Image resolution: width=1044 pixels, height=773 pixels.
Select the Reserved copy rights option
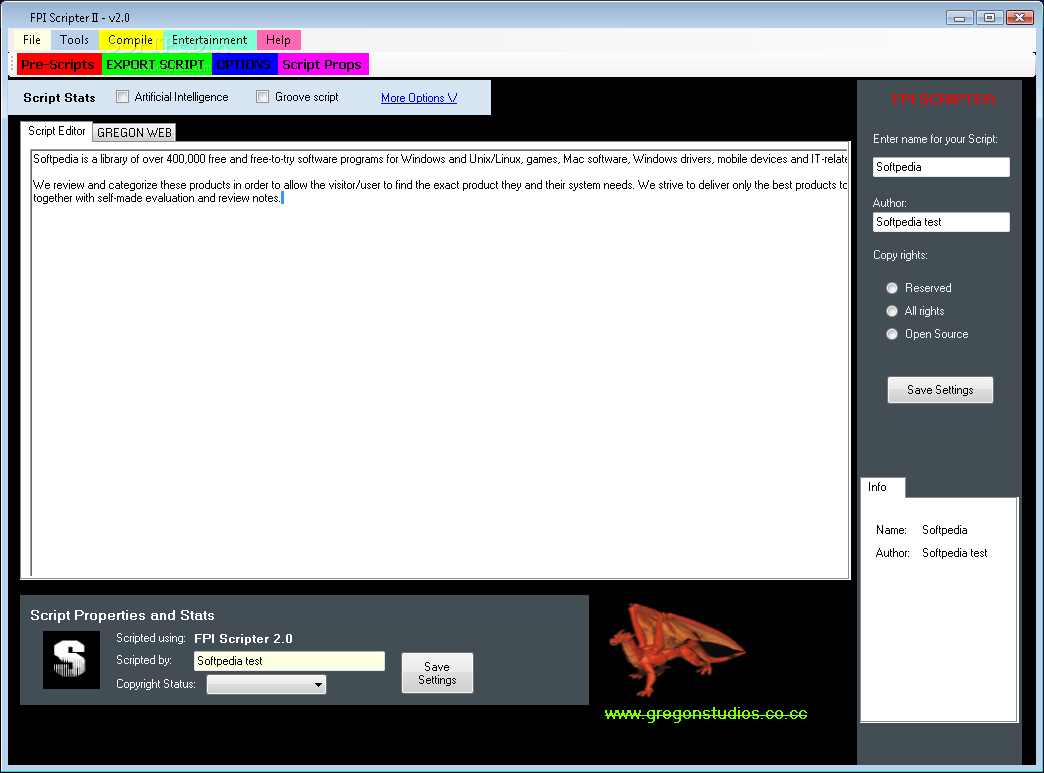point(892,288)
